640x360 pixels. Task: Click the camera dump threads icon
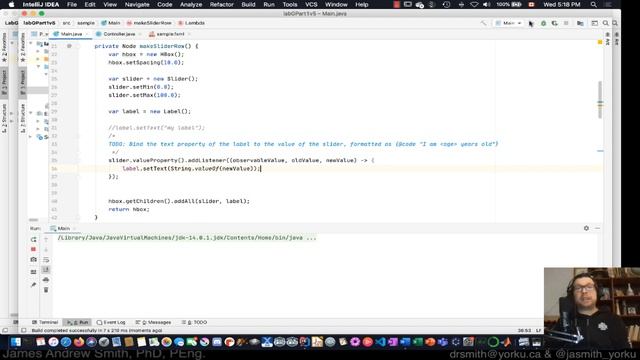[x=33, y=260]
